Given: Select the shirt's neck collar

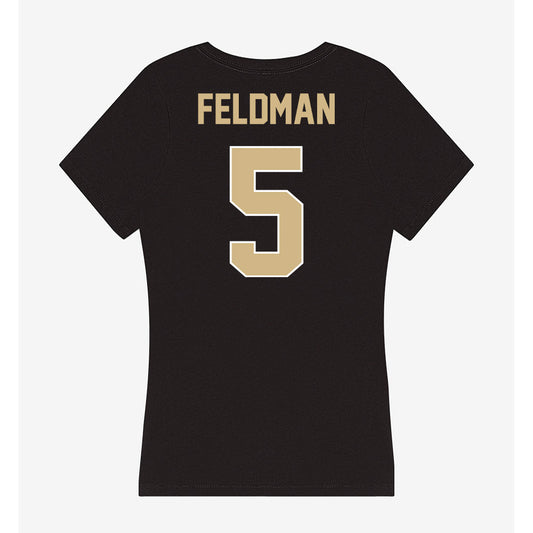Looking at the screenshot, I should (x=266, y=56).
